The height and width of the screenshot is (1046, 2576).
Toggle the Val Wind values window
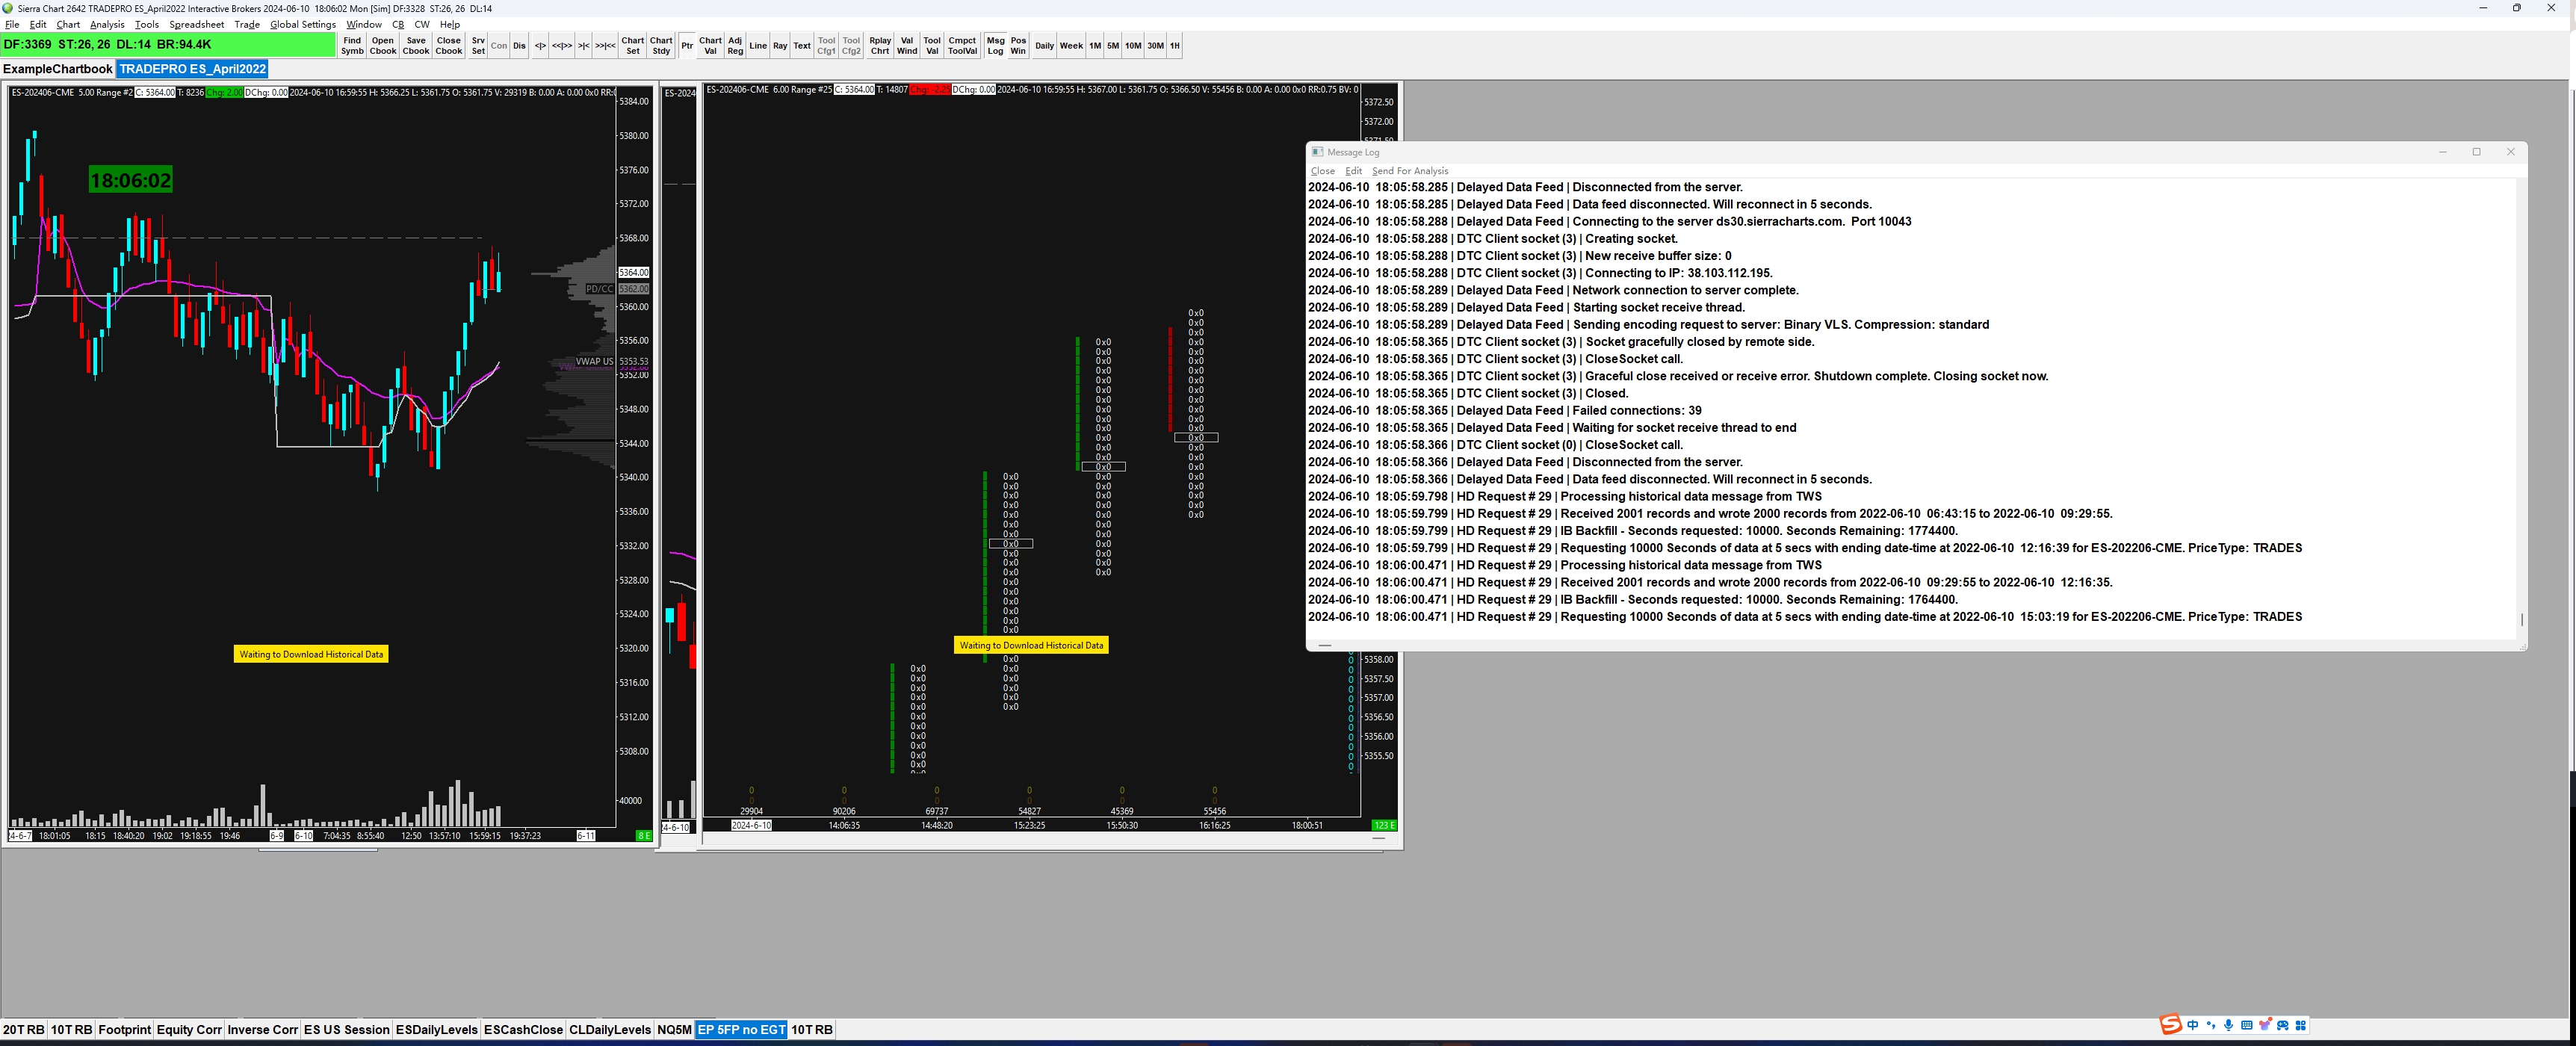pos(907,46)
